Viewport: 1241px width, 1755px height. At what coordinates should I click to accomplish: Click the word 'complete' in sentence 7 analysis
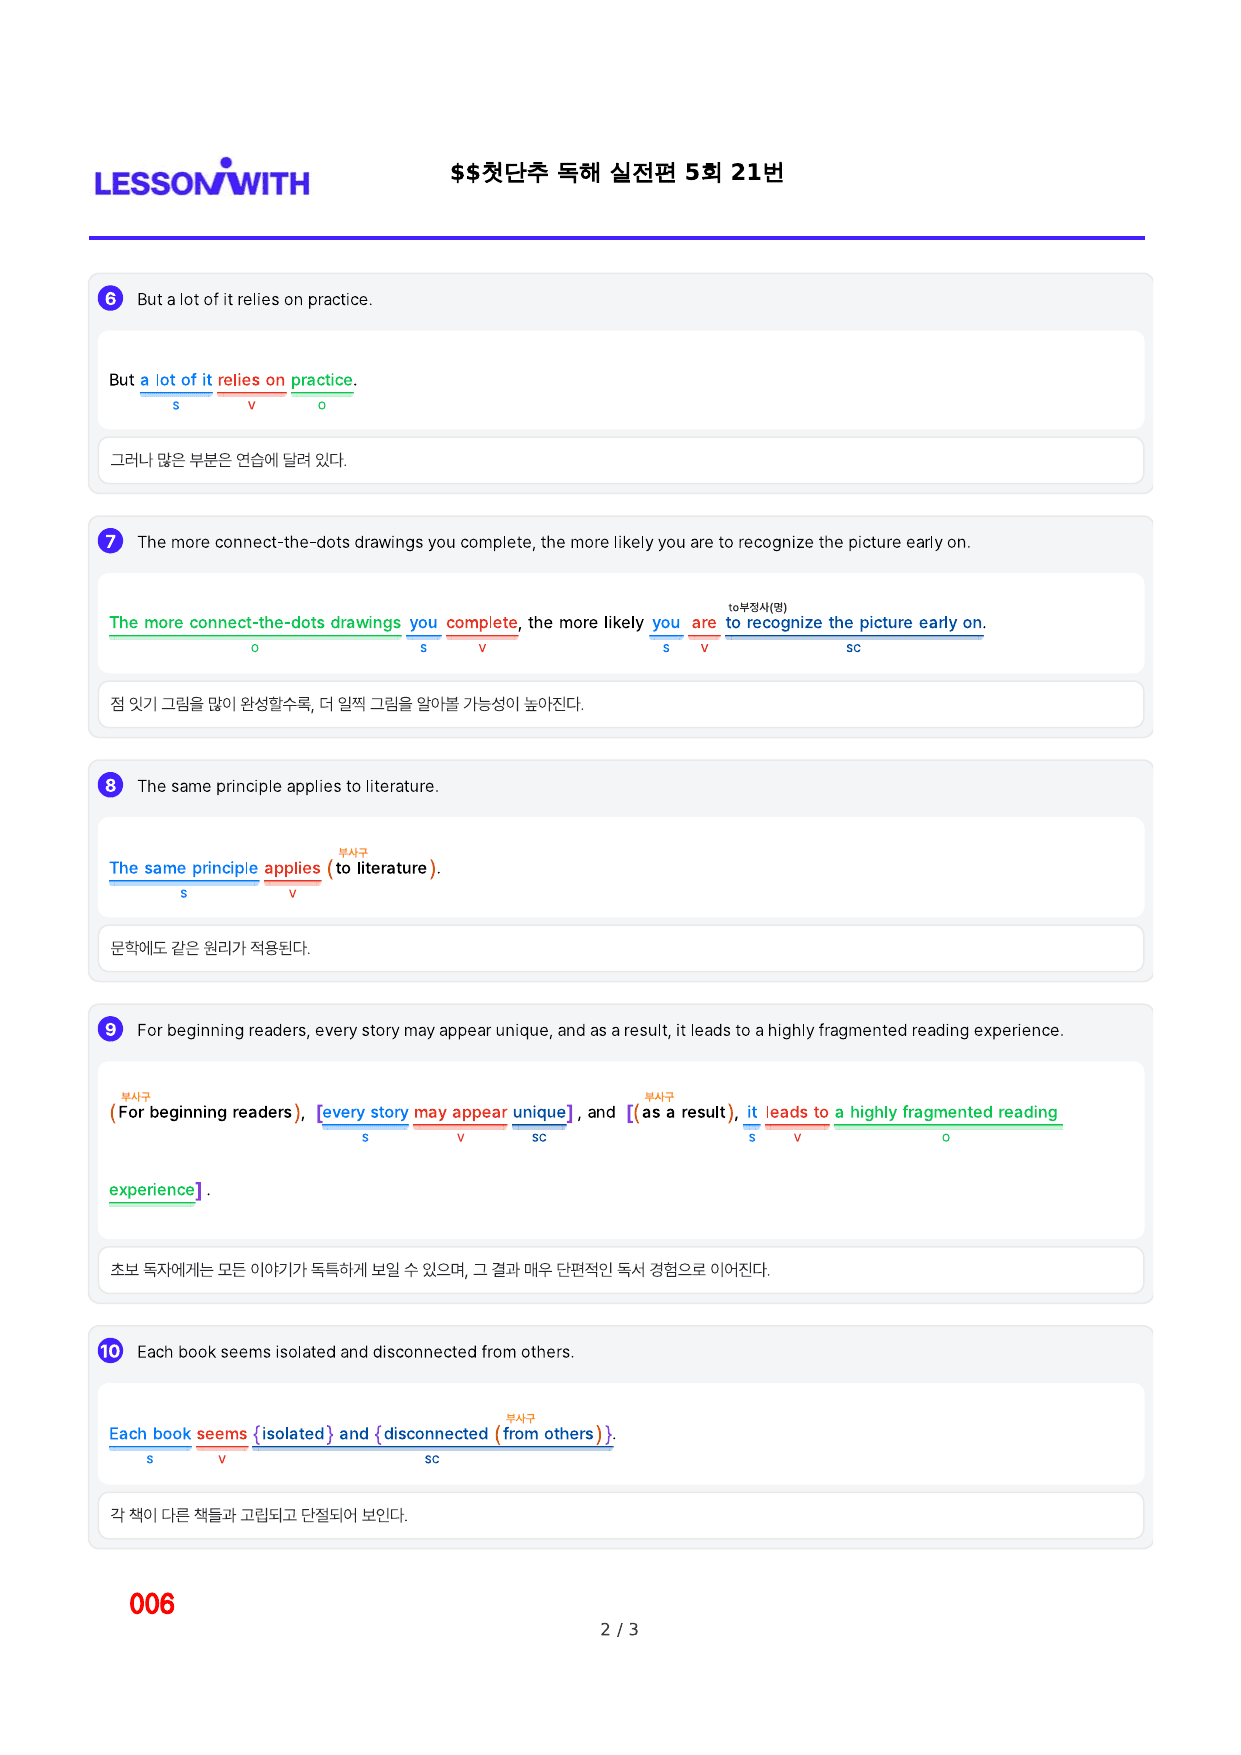[x=482, y=622]
